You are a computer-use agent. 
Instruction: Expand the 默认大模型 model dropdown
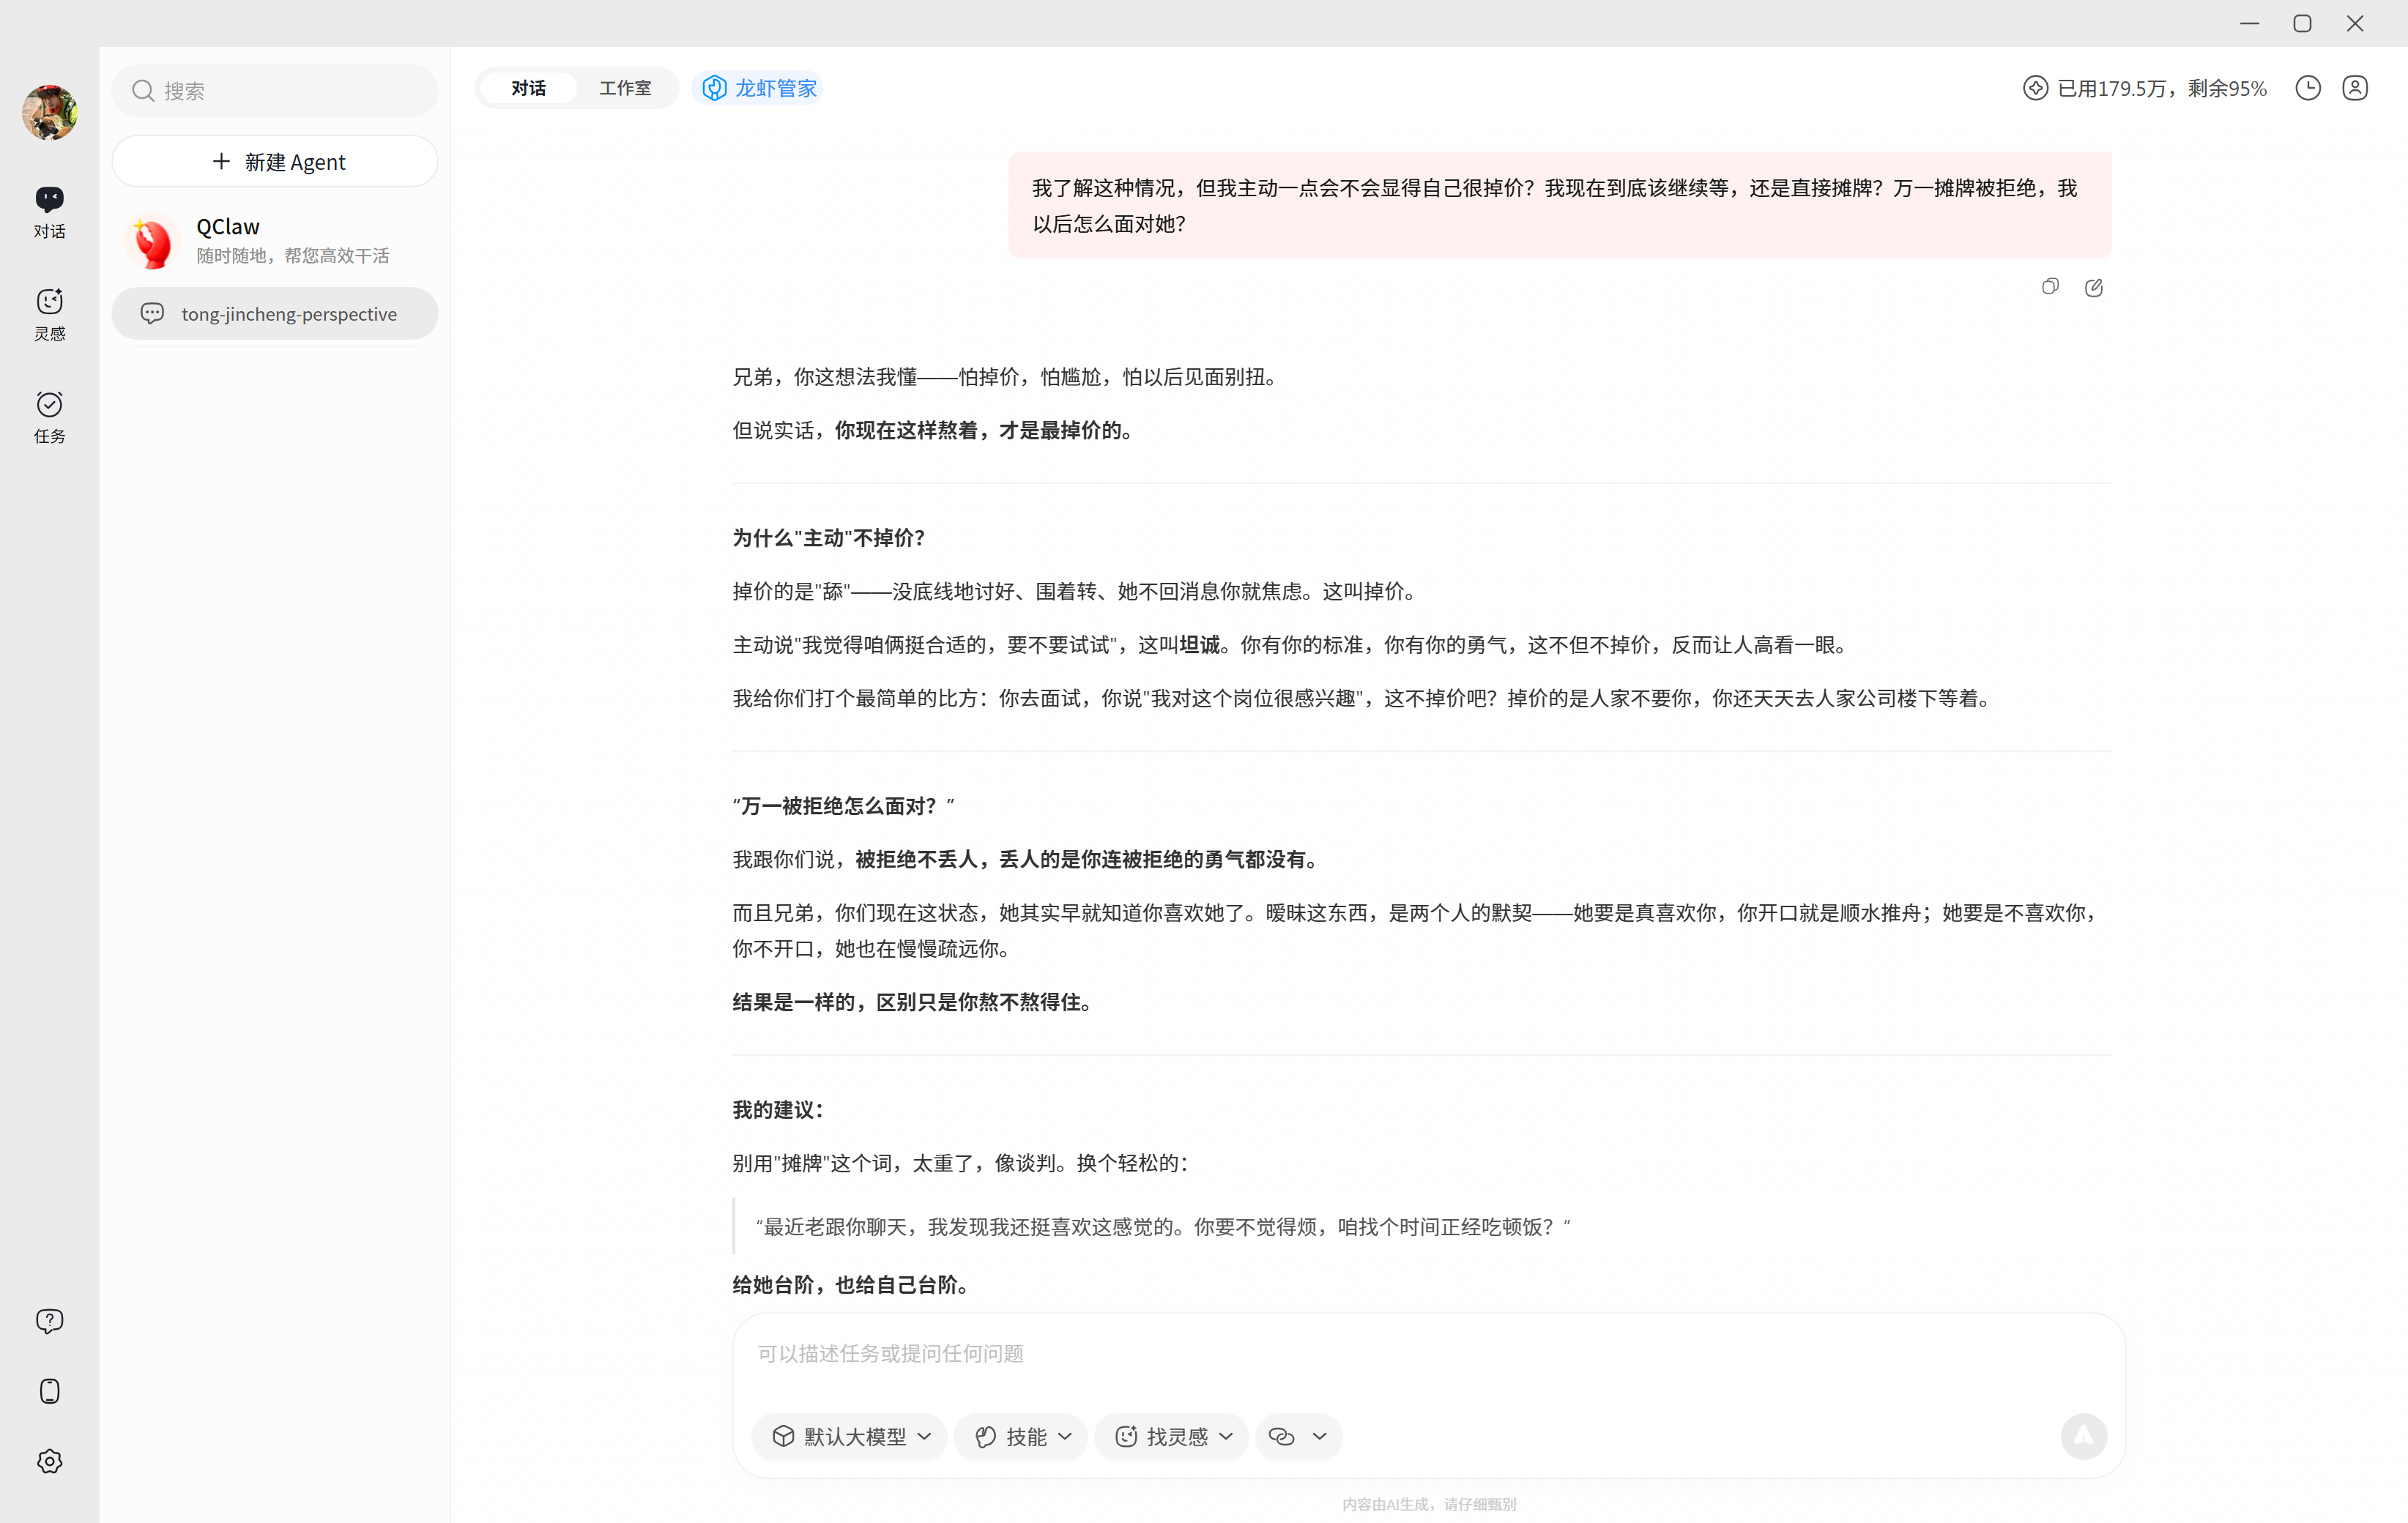pyautogui.click(x=850, y=1436)
